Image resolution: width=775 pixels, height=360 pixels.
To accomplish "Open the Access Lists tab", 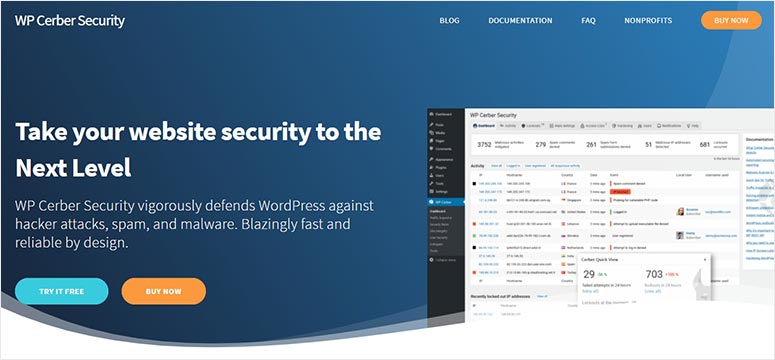I will click(x=594, y=126).
